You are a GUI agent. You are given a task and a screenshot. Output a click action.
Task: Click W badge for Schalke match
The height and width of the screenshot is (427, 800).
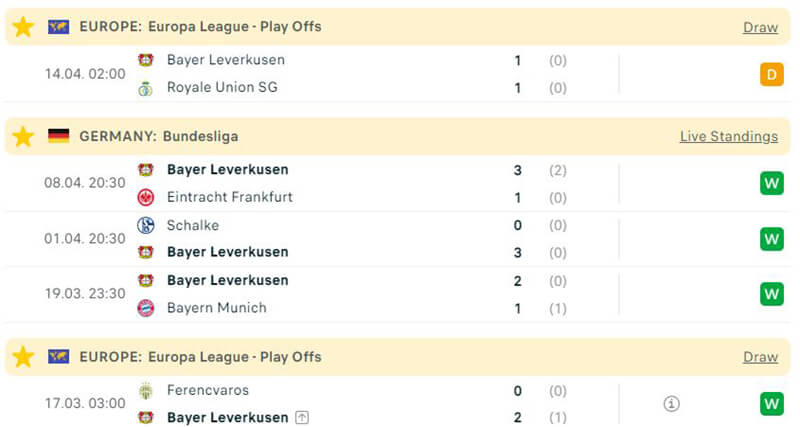click(771, 239)
